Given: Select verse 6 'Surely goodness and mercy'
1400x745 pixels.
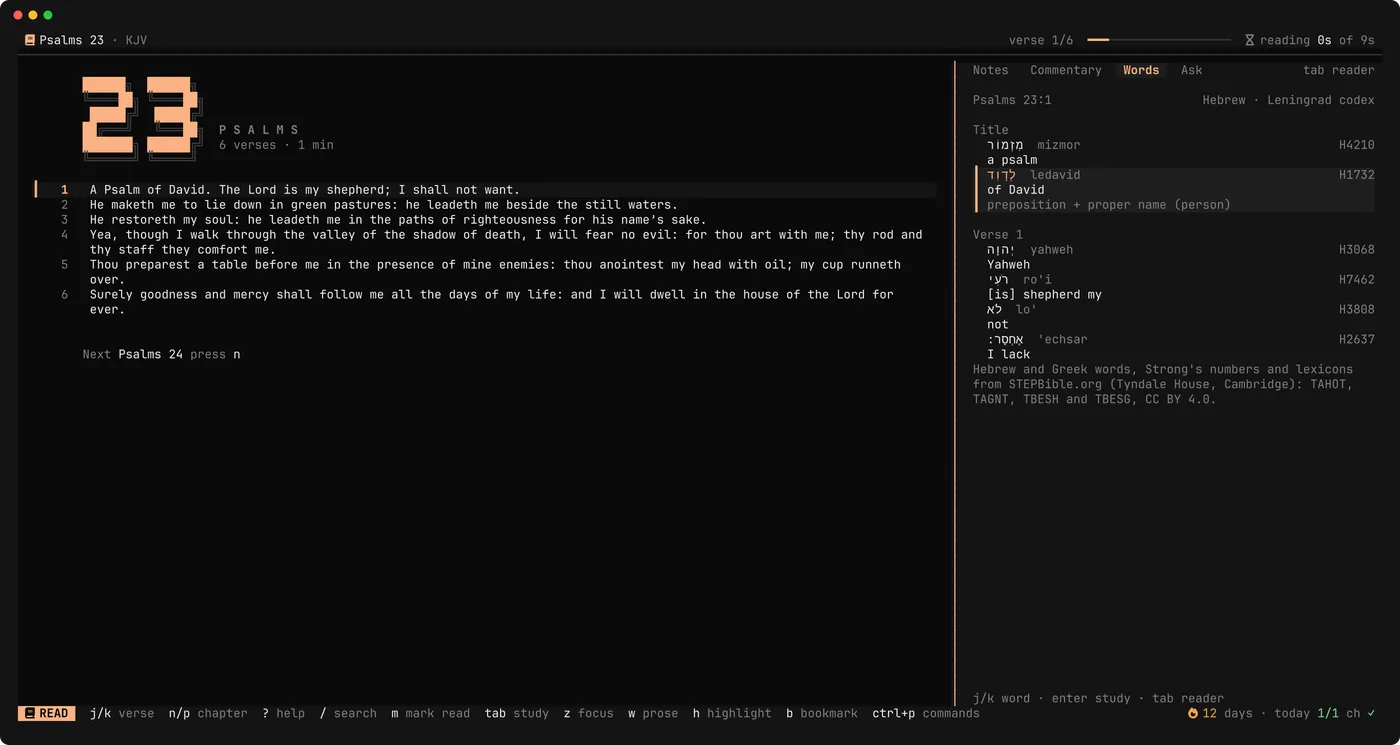Looking at the screenshot, I should coord(491,302).
